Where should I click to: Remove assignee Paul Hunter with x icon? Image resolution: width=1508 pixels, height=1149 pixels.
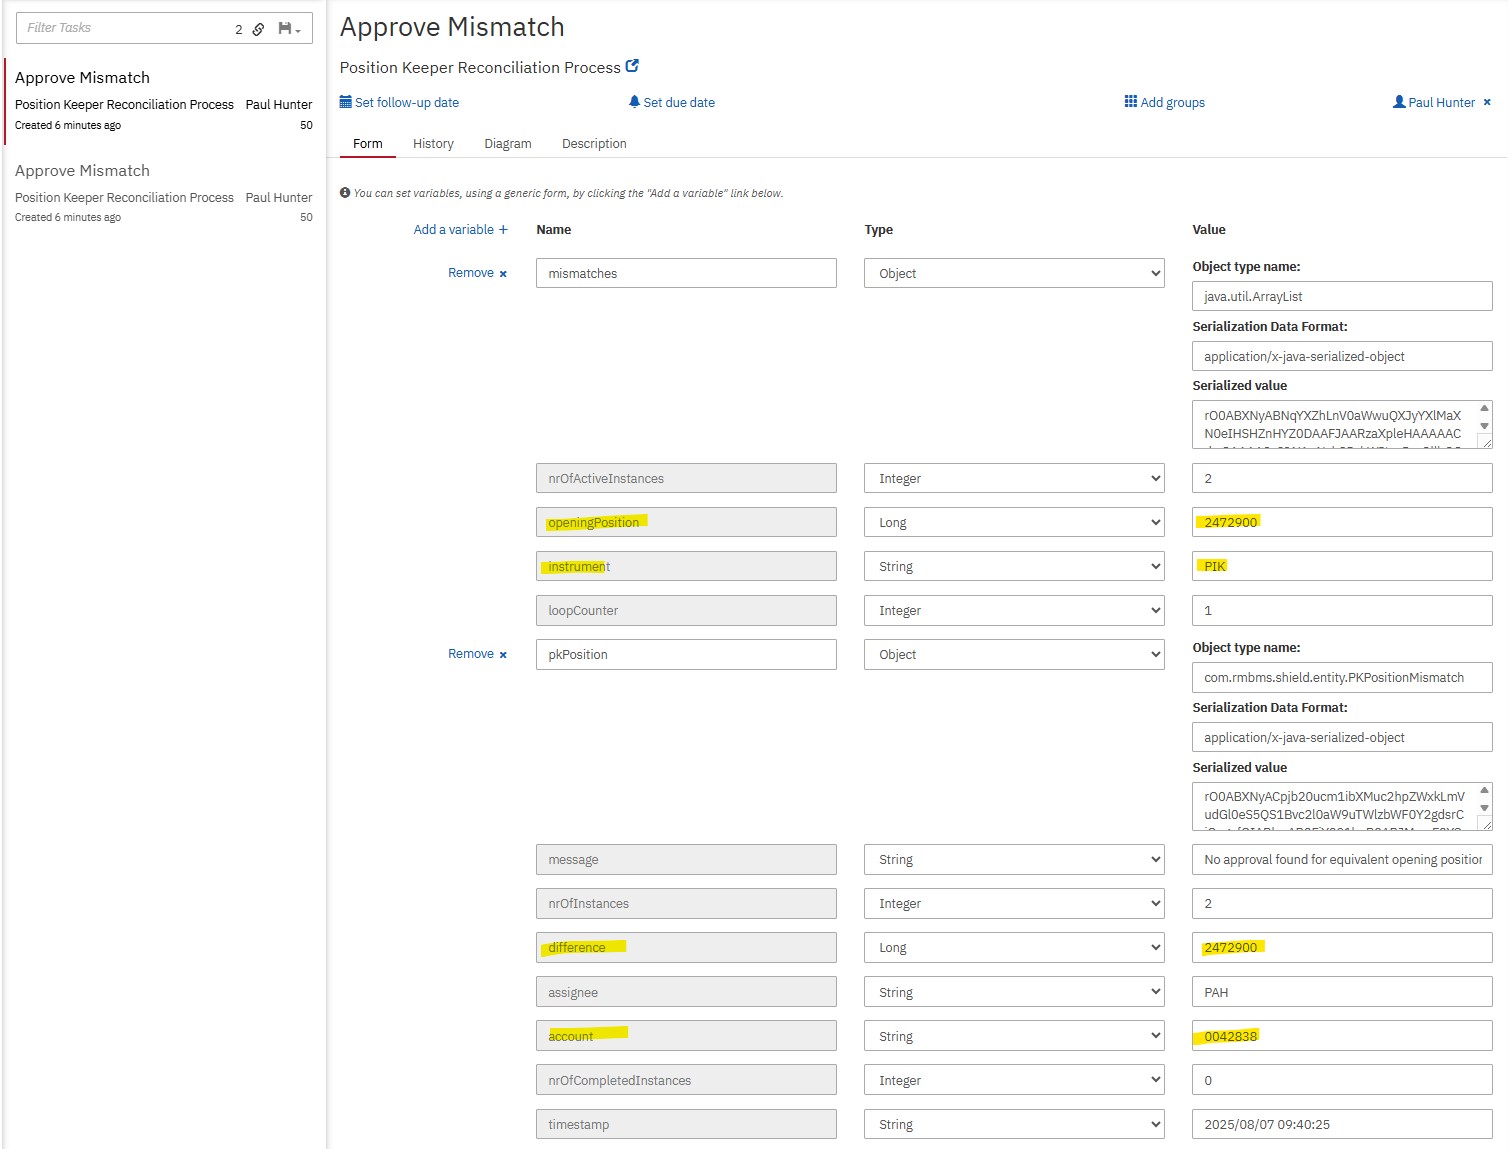tap(1487, 102)
